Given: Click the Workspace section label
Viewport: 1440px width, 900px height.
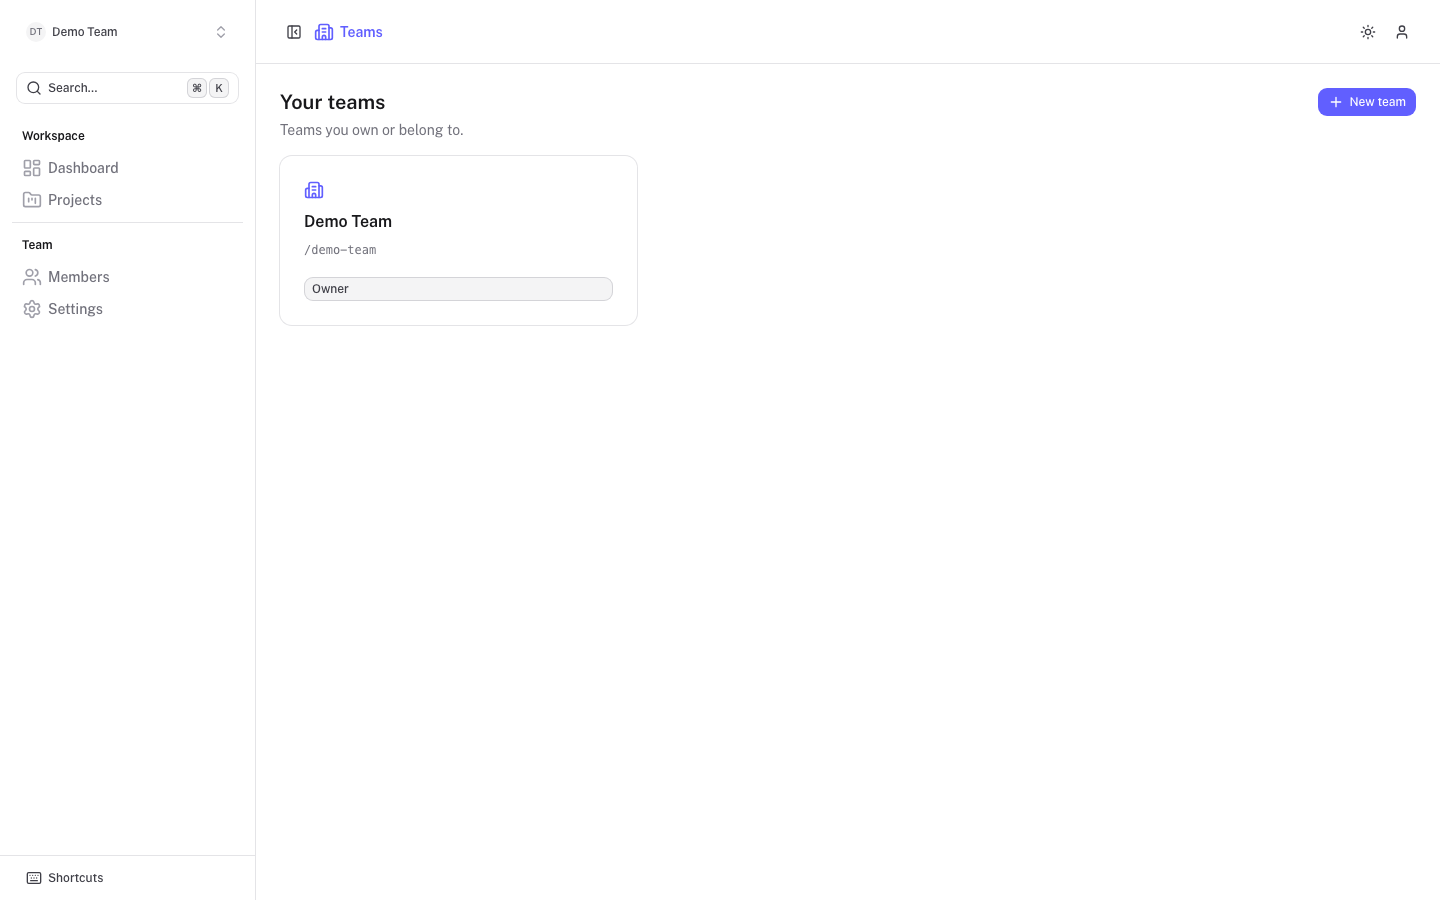Looking at the screenshot, I should (x=53, y=136).
